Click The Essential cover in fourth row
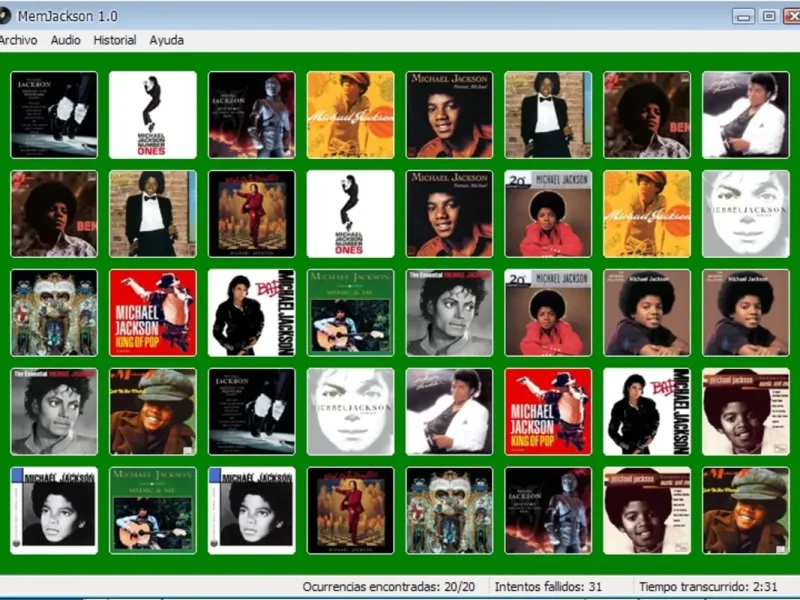 [x=54, y=412]
